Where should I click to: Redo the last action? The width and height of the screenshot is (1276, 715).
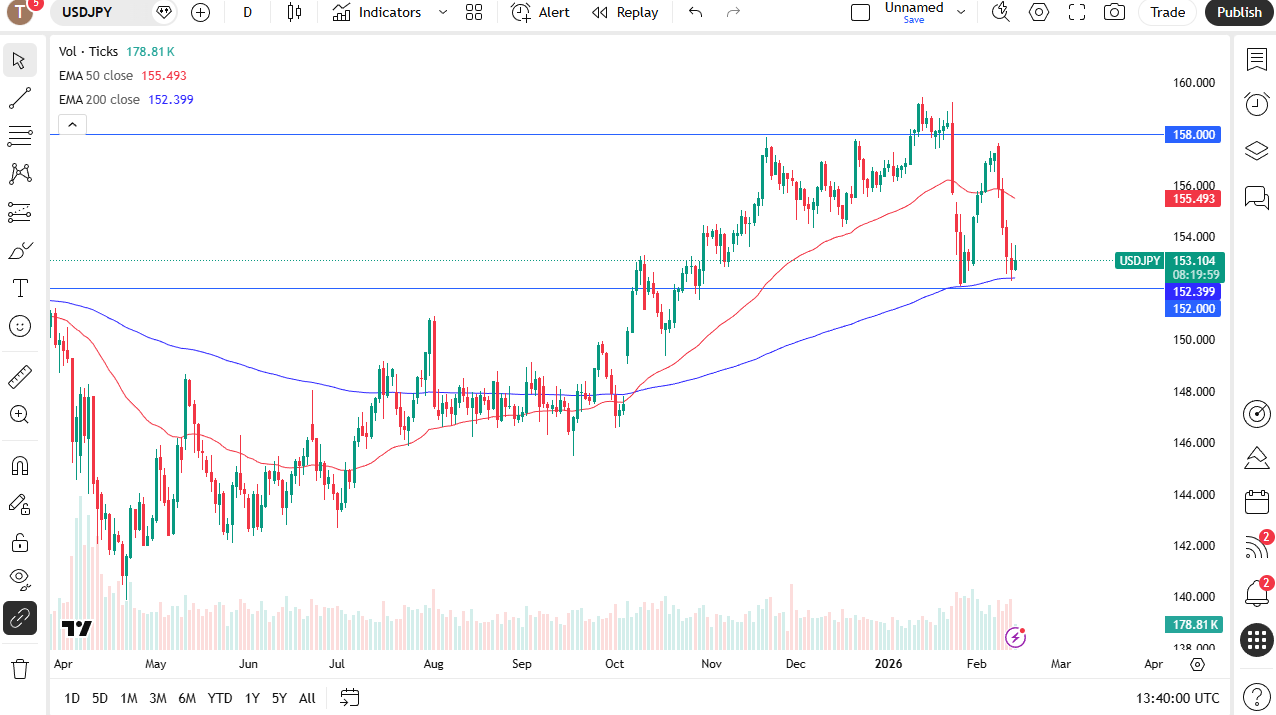733,12
